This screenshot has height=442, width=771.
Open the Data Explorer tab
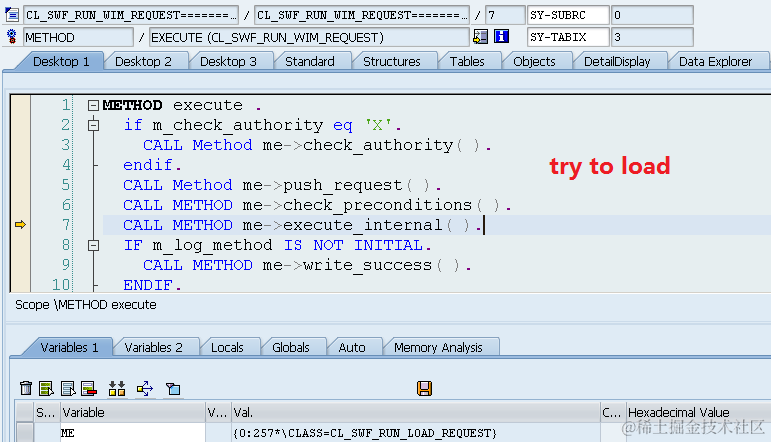715,61
